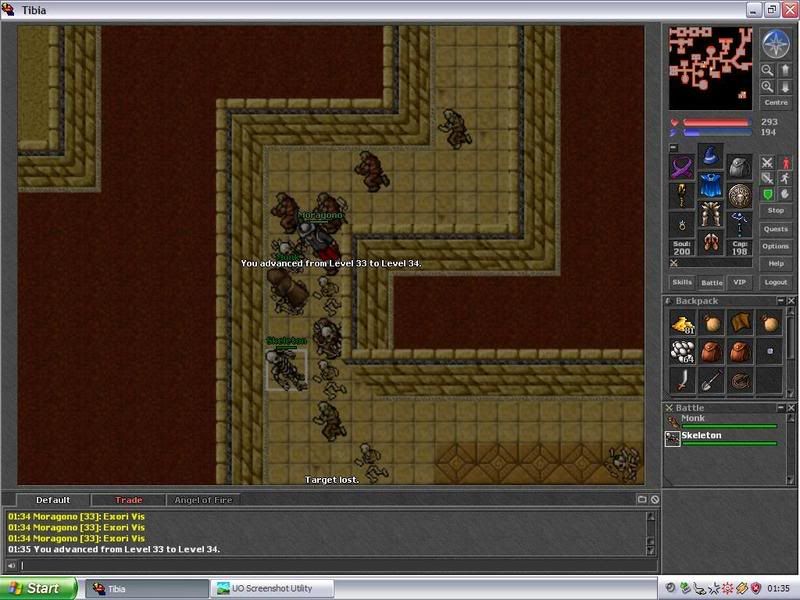Screen dimensions: 800x600
Task: Click the compass rose on the minimap panel
Action: (776, 44)
